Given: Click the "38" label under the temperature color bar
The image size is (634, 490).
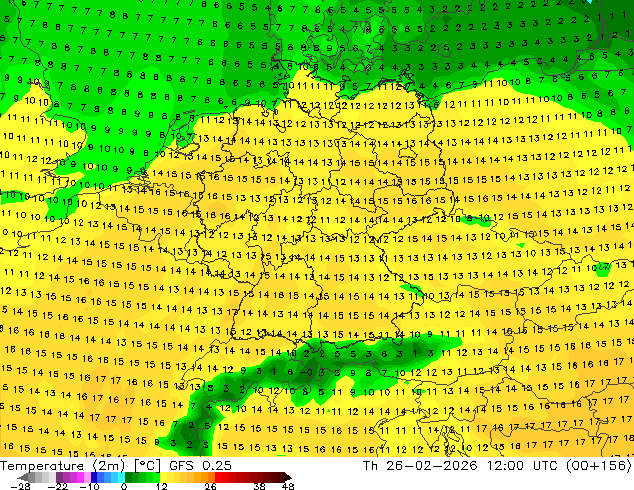Looking at the screenshot, I should pyautogui.click(x=260, y=486).
